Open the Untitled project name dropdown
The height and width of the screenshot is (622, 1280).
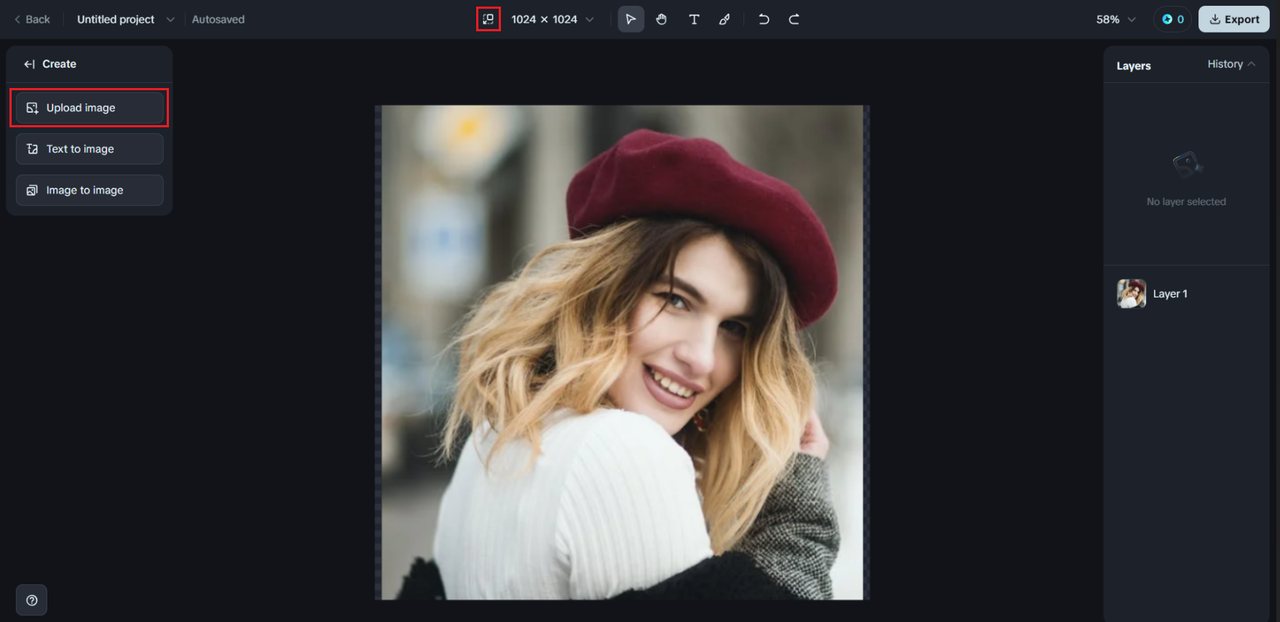click(x=125, y=19)
